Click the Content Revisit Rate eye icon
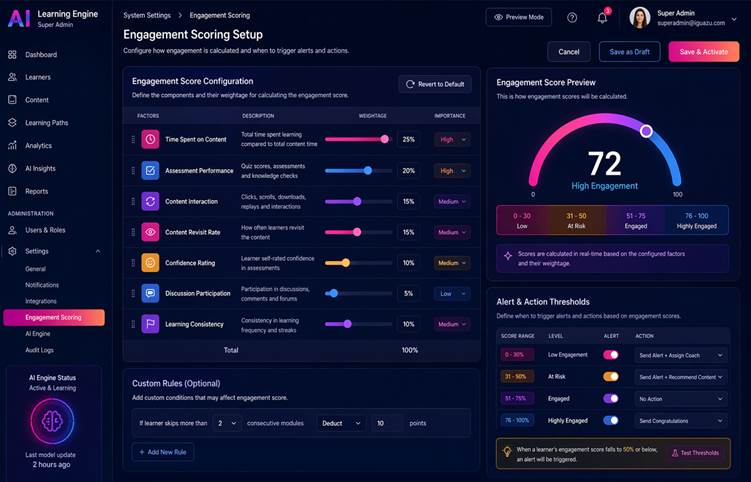 click(x=150, y=232)
